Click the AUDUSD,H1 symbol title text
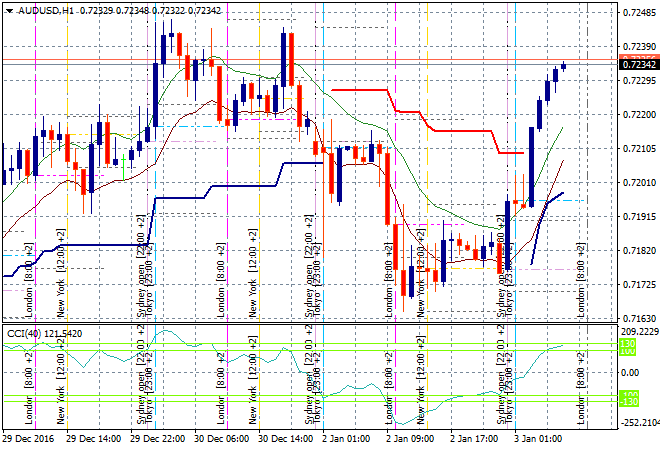 (46, 11)
